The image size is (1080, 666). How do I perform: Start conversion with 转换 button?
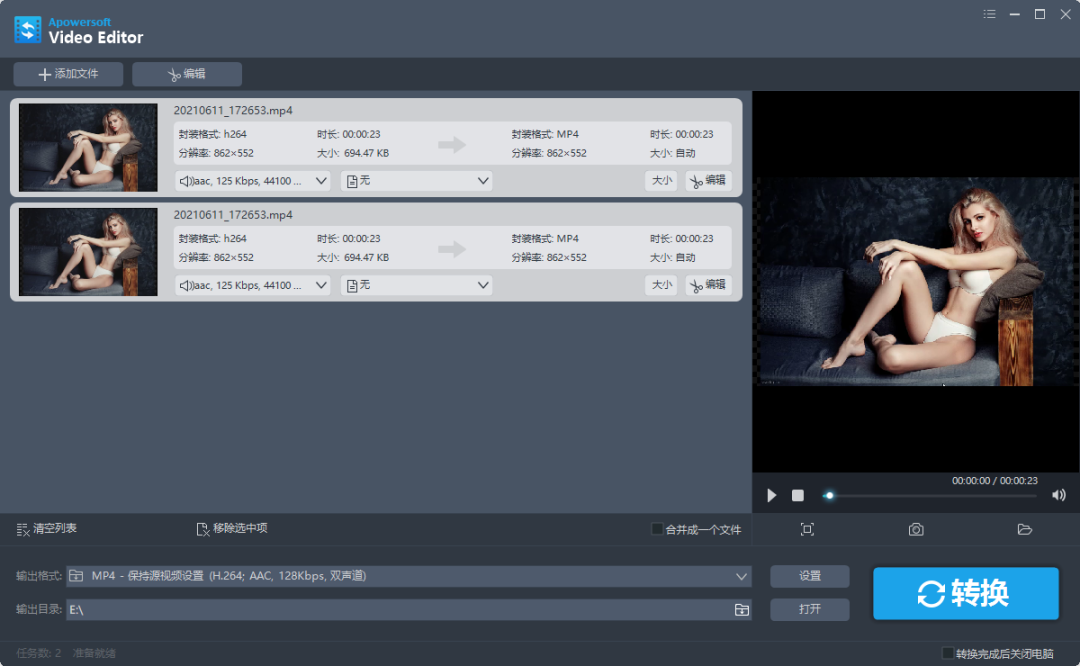click(x=966, y=593)
